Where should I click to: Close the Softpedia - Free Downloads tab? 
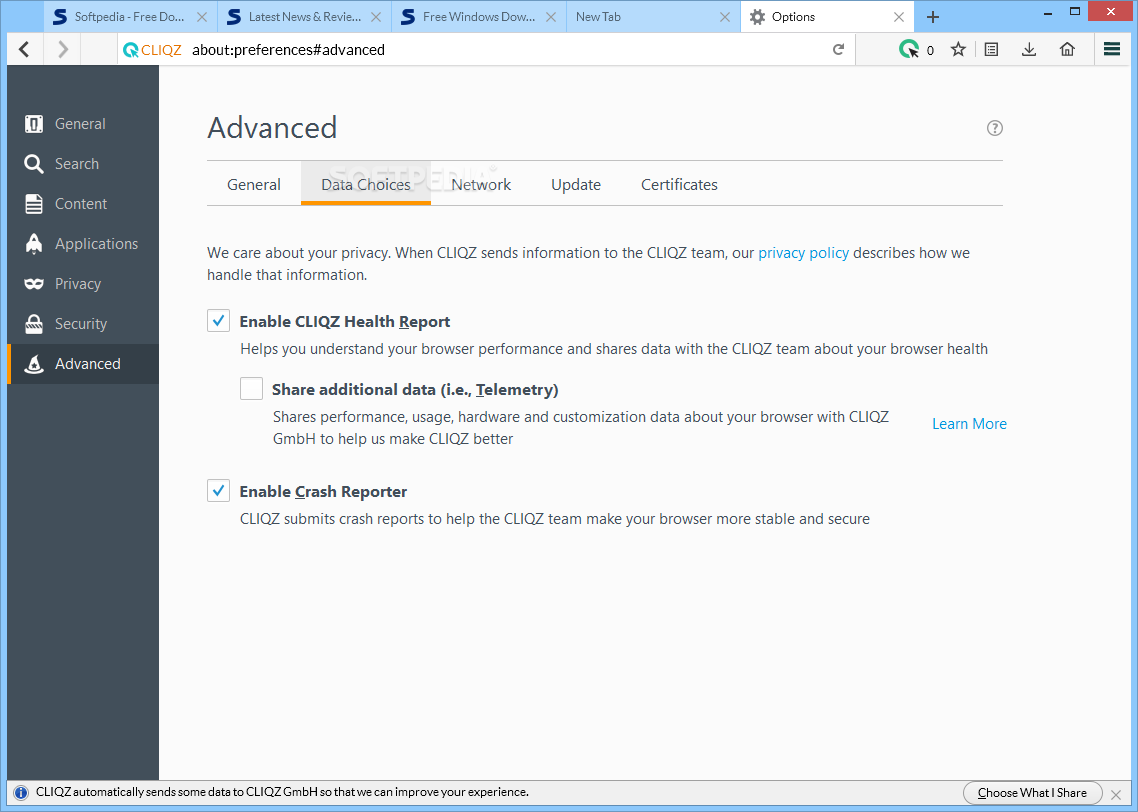click(x=202, y=17)
